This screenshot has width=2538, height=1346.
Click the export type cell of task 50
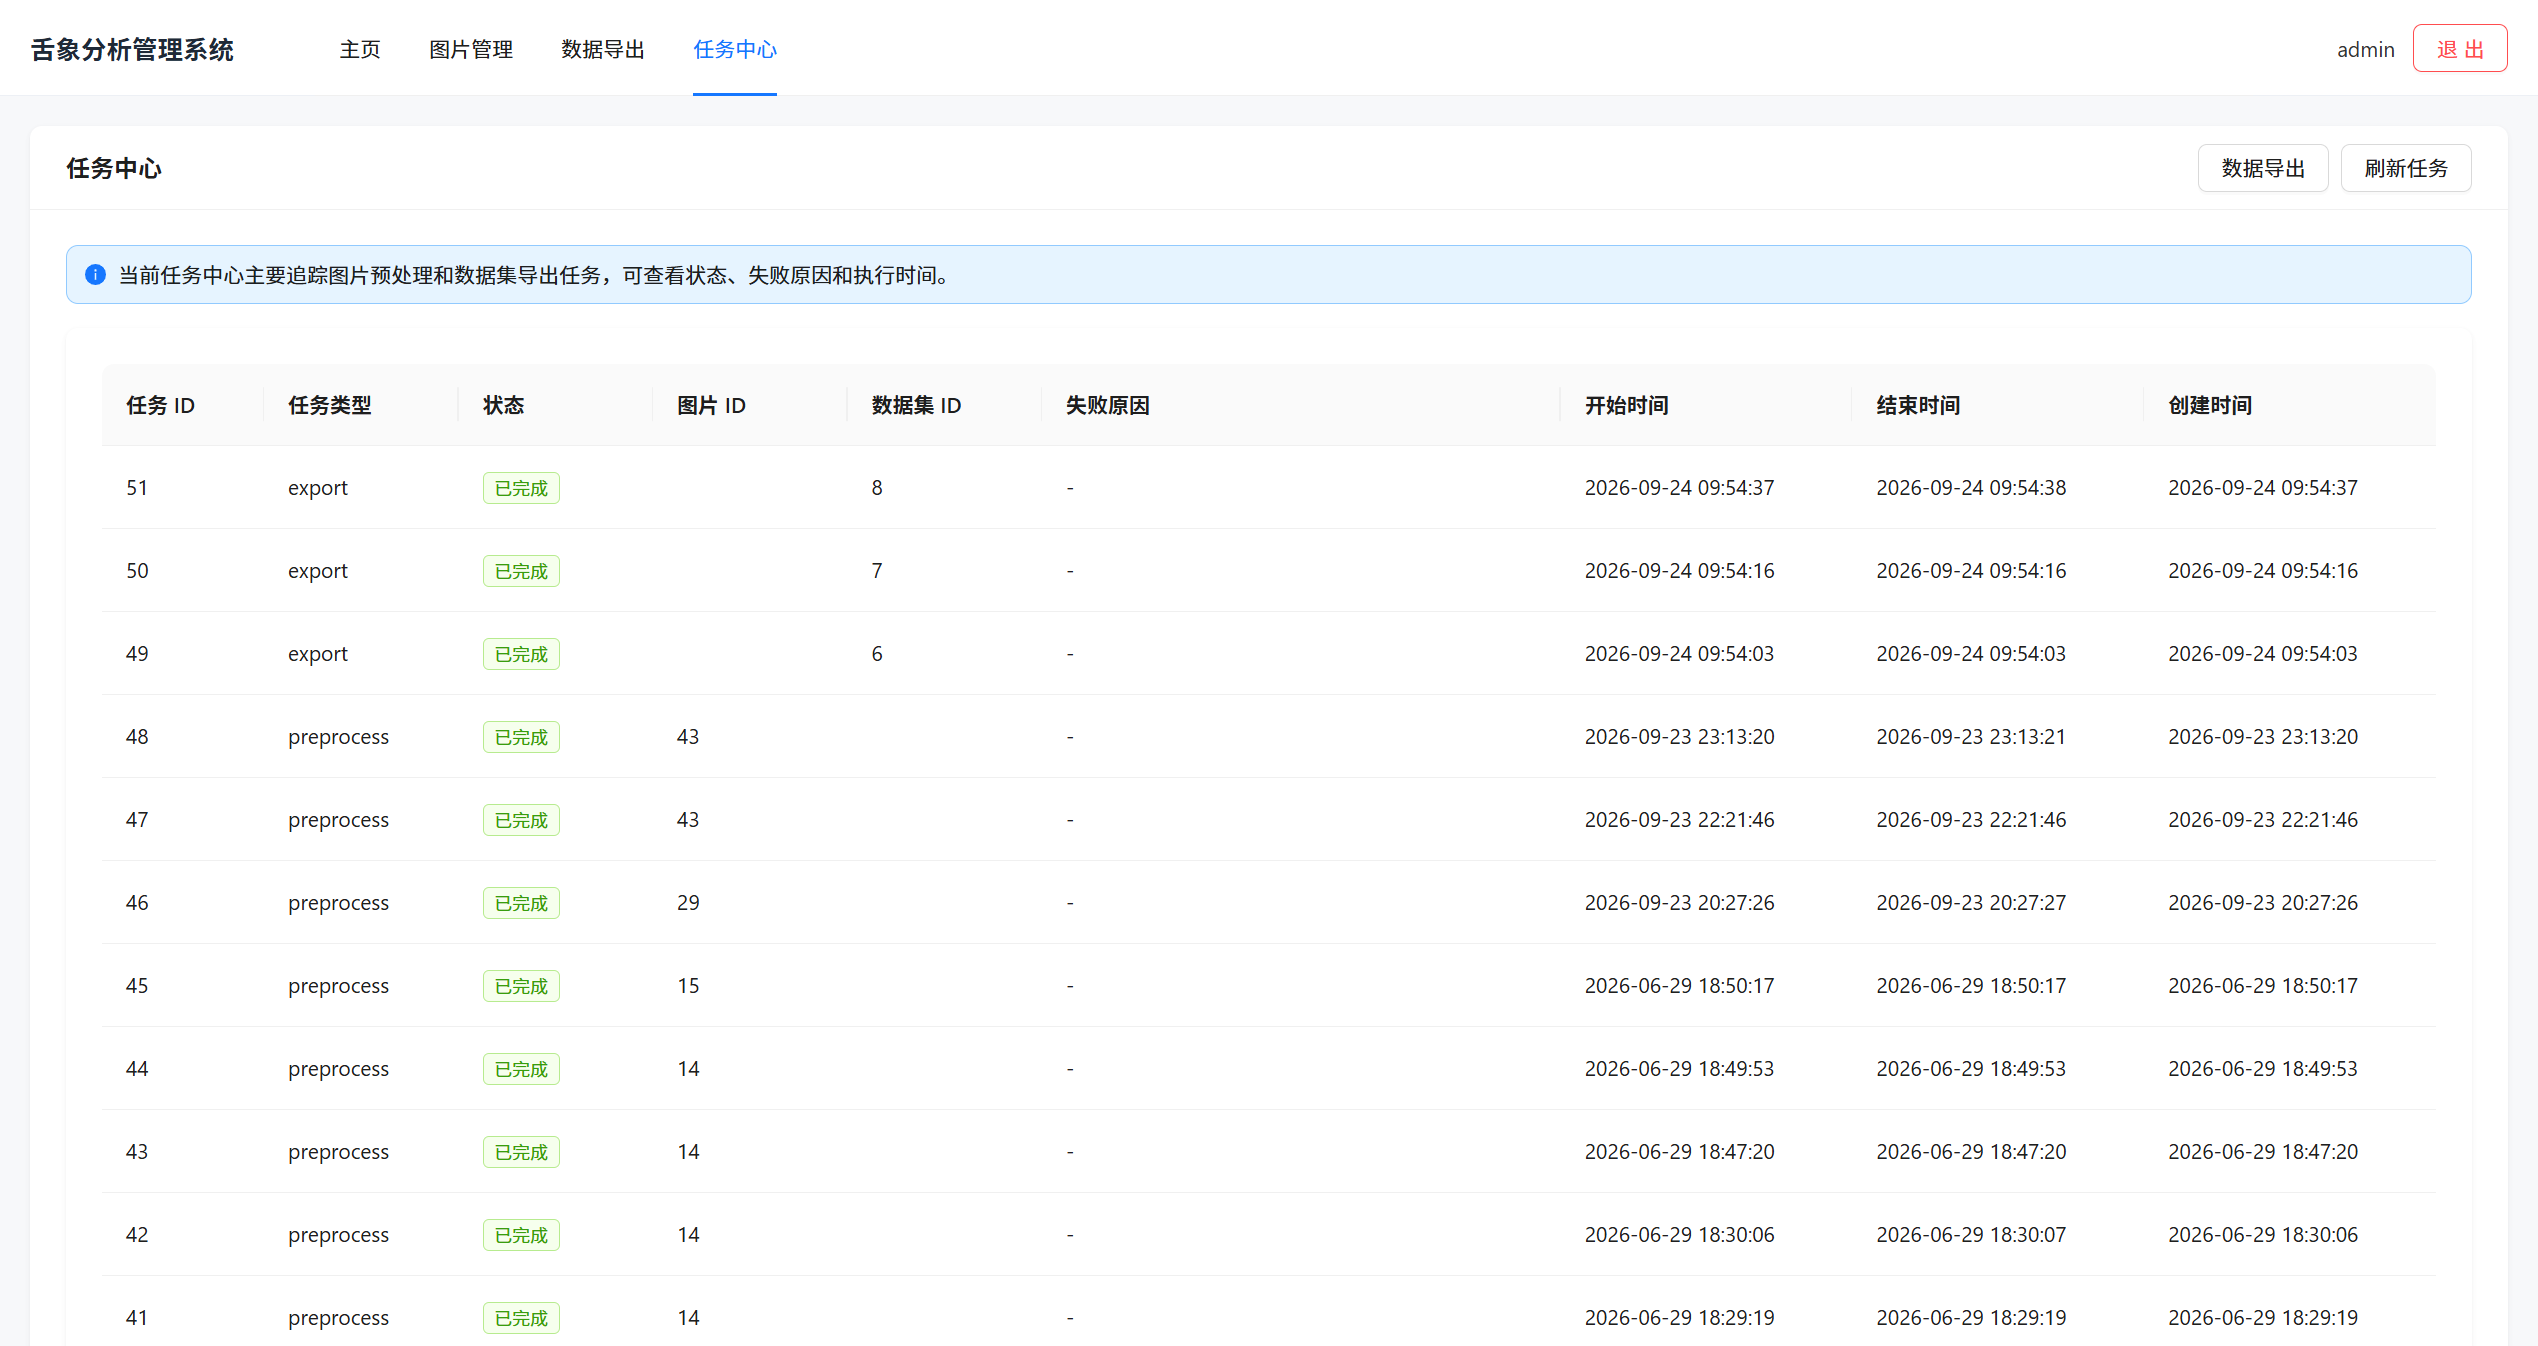coord(318,571)
